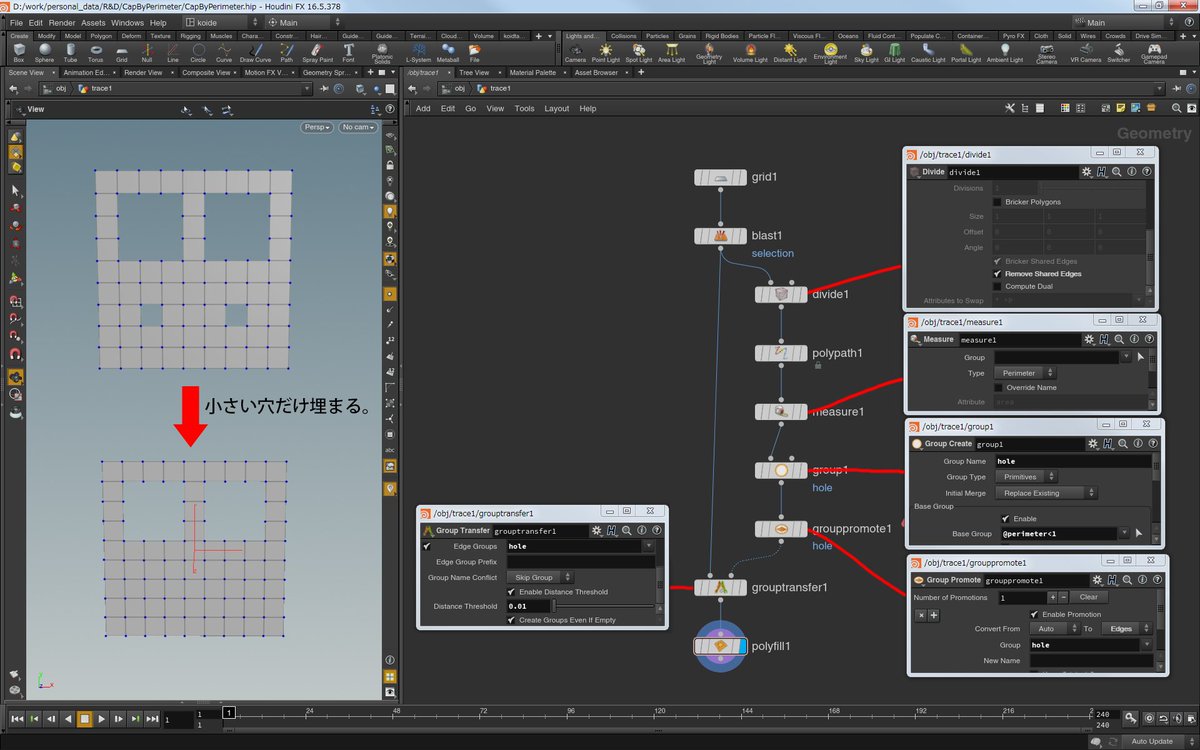Open the Render menu

click(61, 22)
